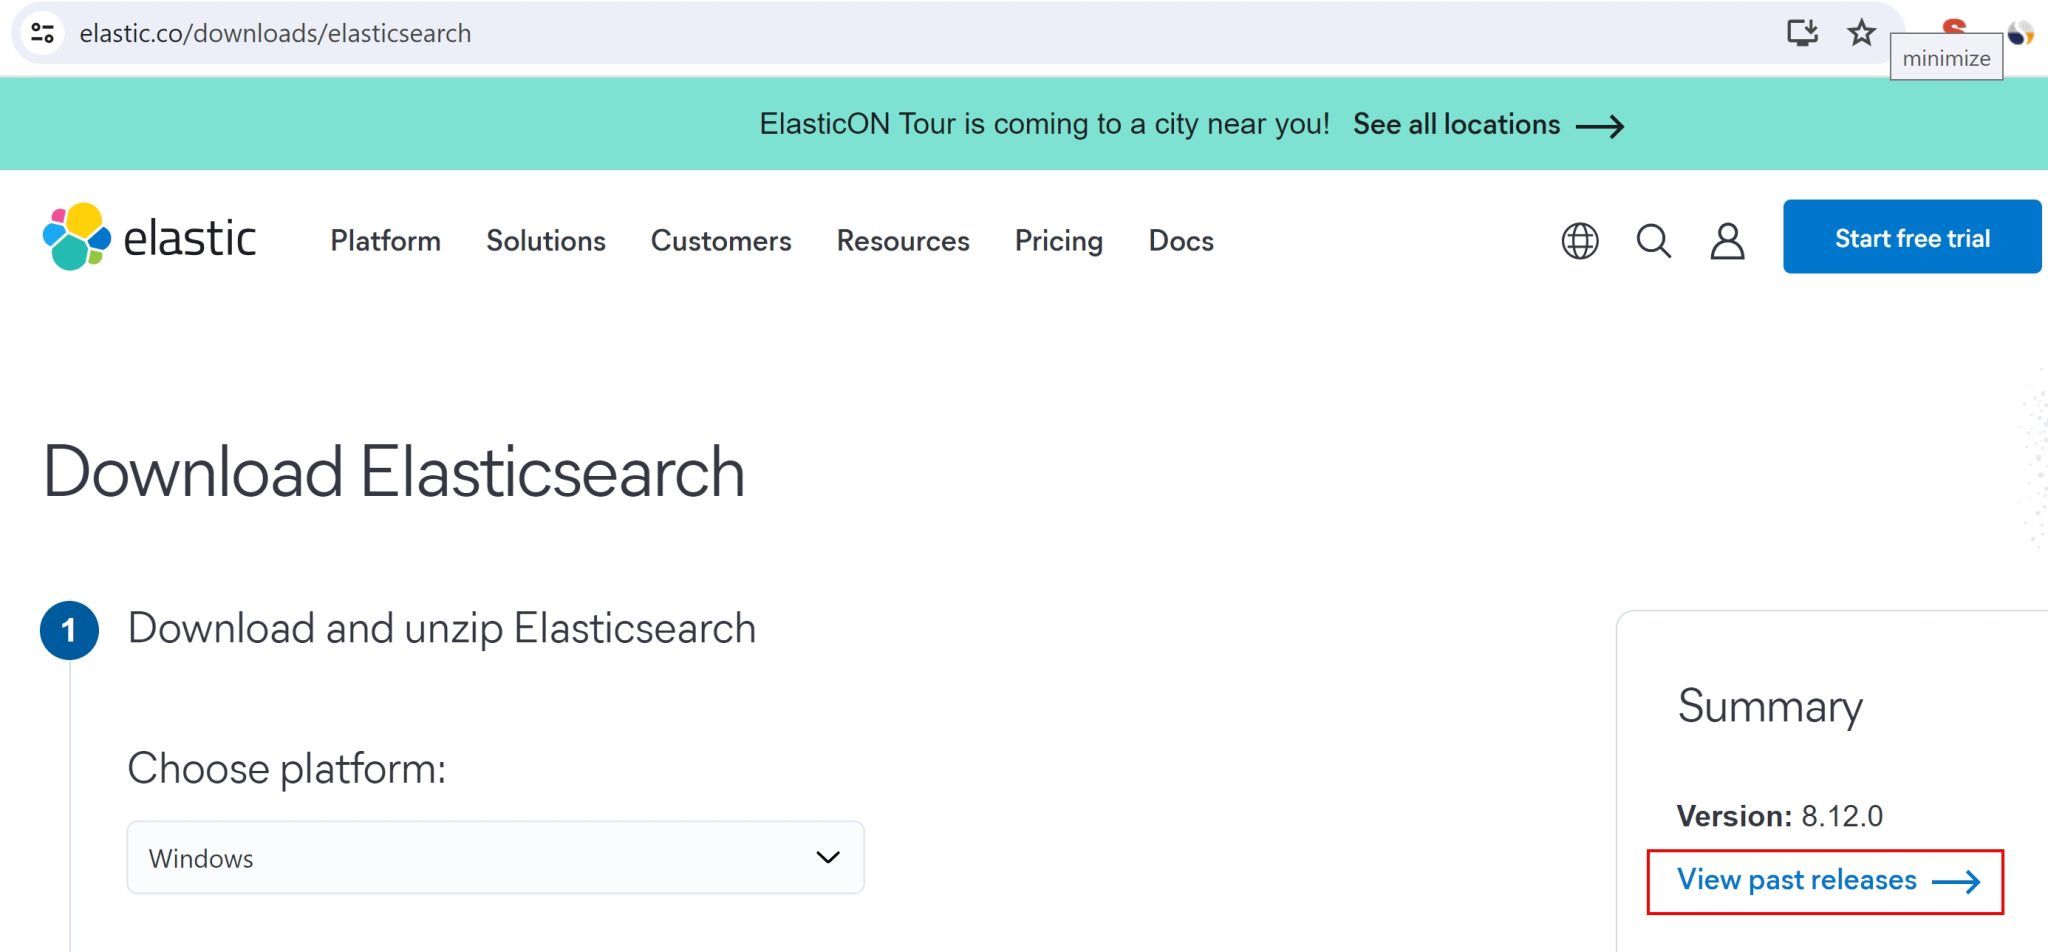Viewport: 2048px width, 952px height.
Task: Open the Resources menu item
Action: click(901, 241)
